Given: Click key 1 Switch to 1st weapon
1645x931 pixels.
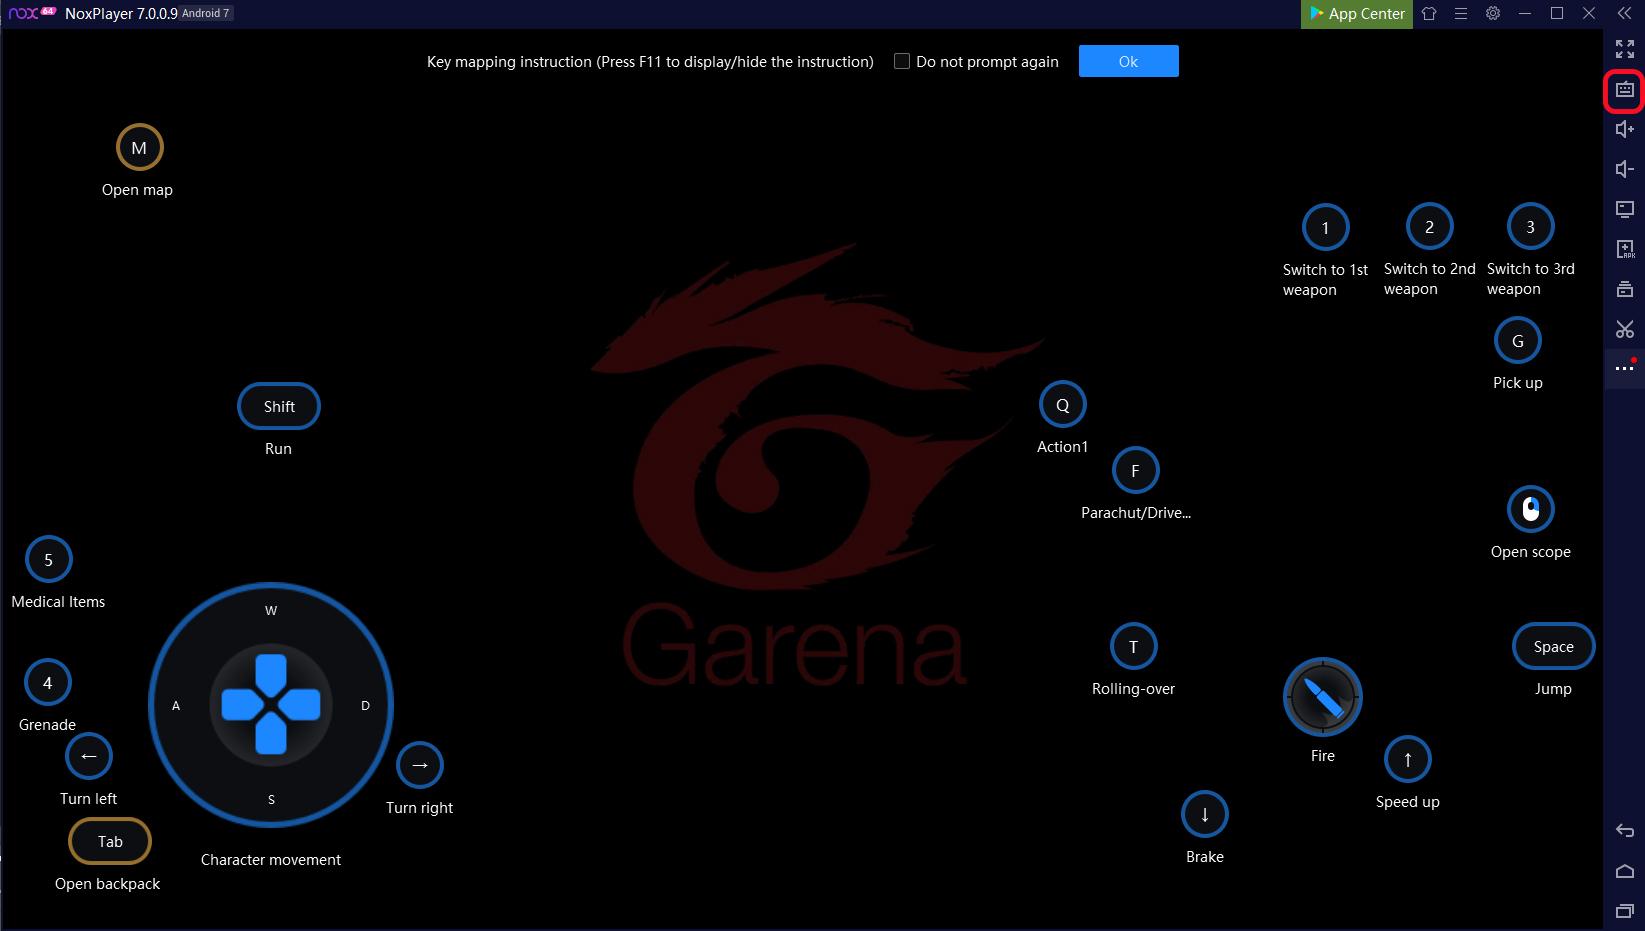Looking at the screenshot, I should [x=1326, y=228].
